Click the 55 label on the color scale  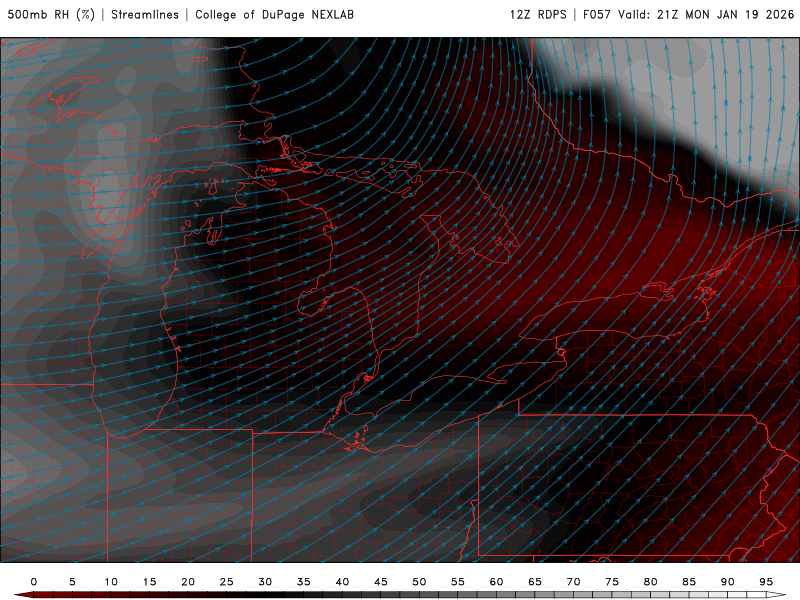coord(458,582)
